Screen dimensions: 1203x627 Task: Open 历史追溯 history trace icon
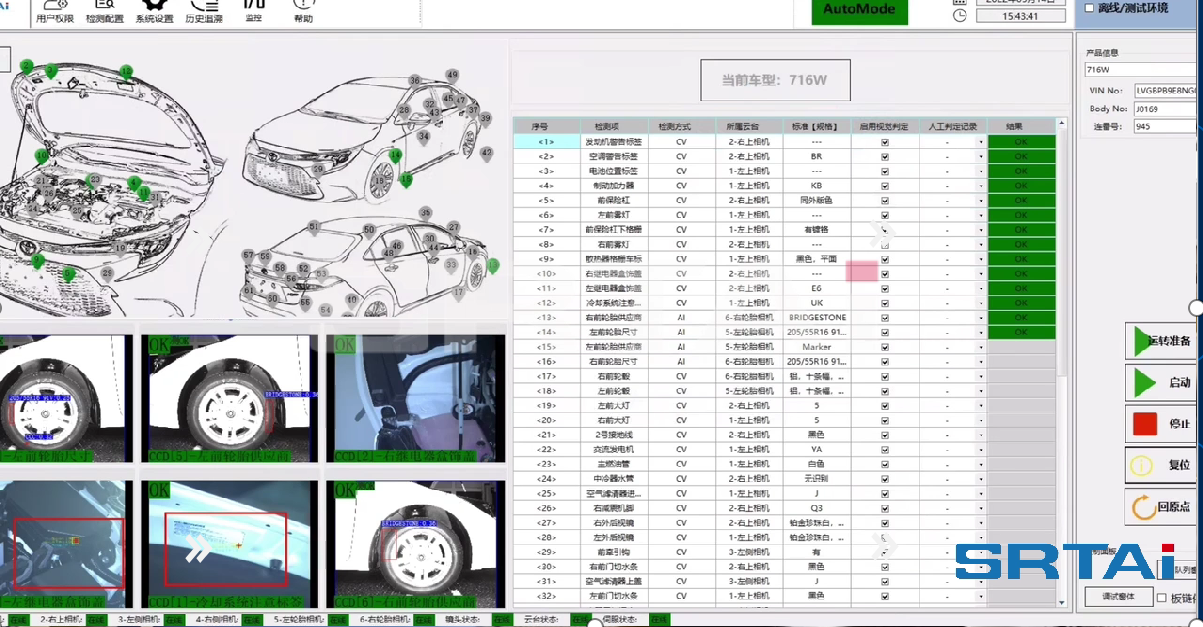[x=203, y=10]
